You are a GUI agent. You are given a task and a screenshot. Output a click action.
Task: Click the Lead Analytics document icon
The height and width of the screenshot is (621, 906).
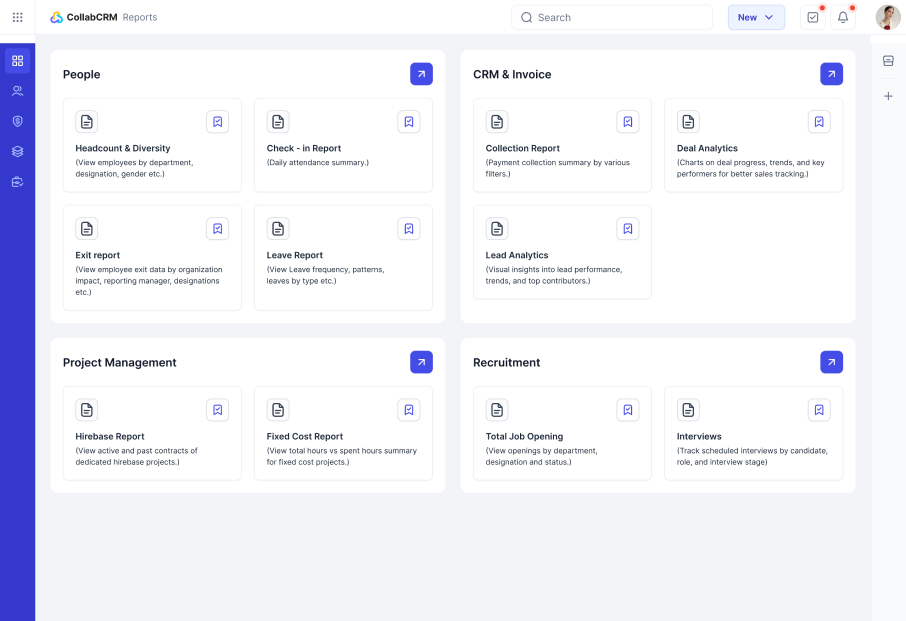point(497,229)
